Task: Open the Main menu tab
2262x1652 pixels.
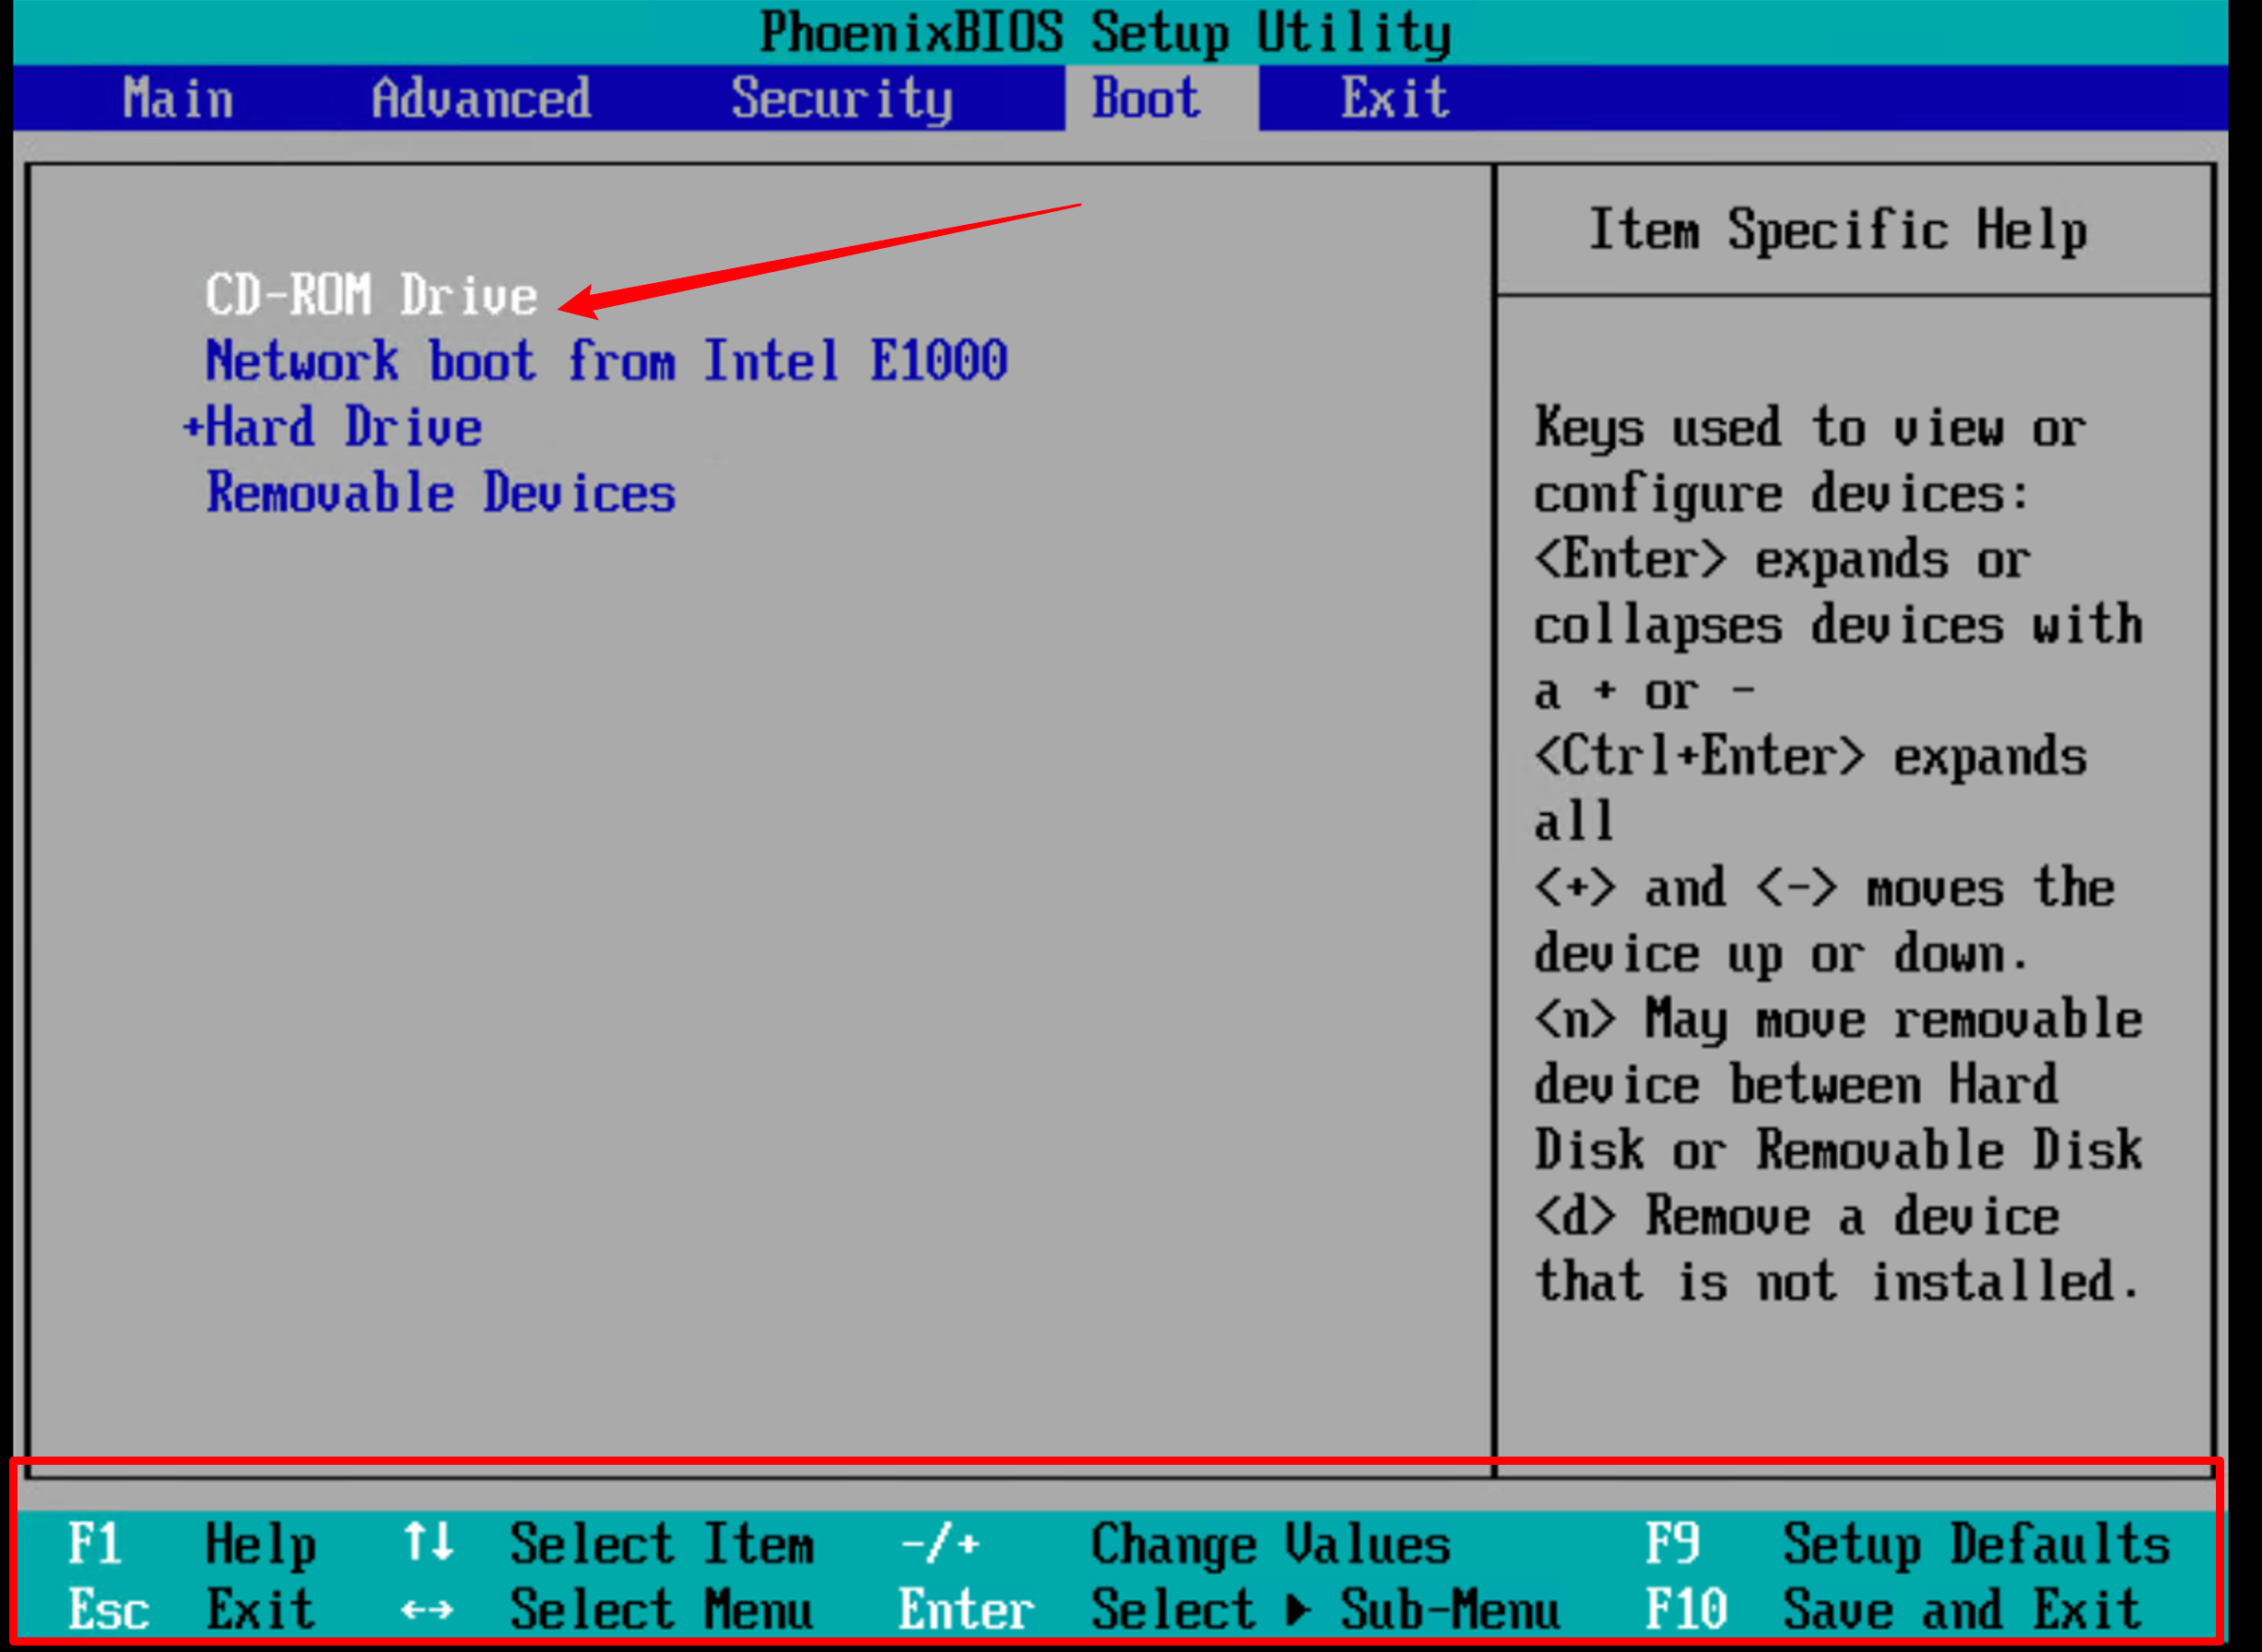Action: (x=178, y=99)
